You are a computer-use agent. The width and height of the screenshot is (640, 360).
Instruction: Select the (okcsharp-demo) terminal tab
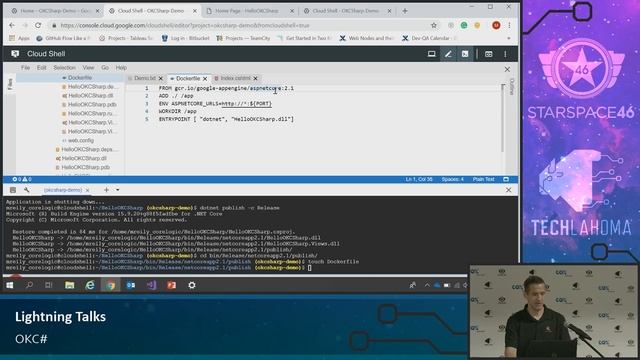63,190
